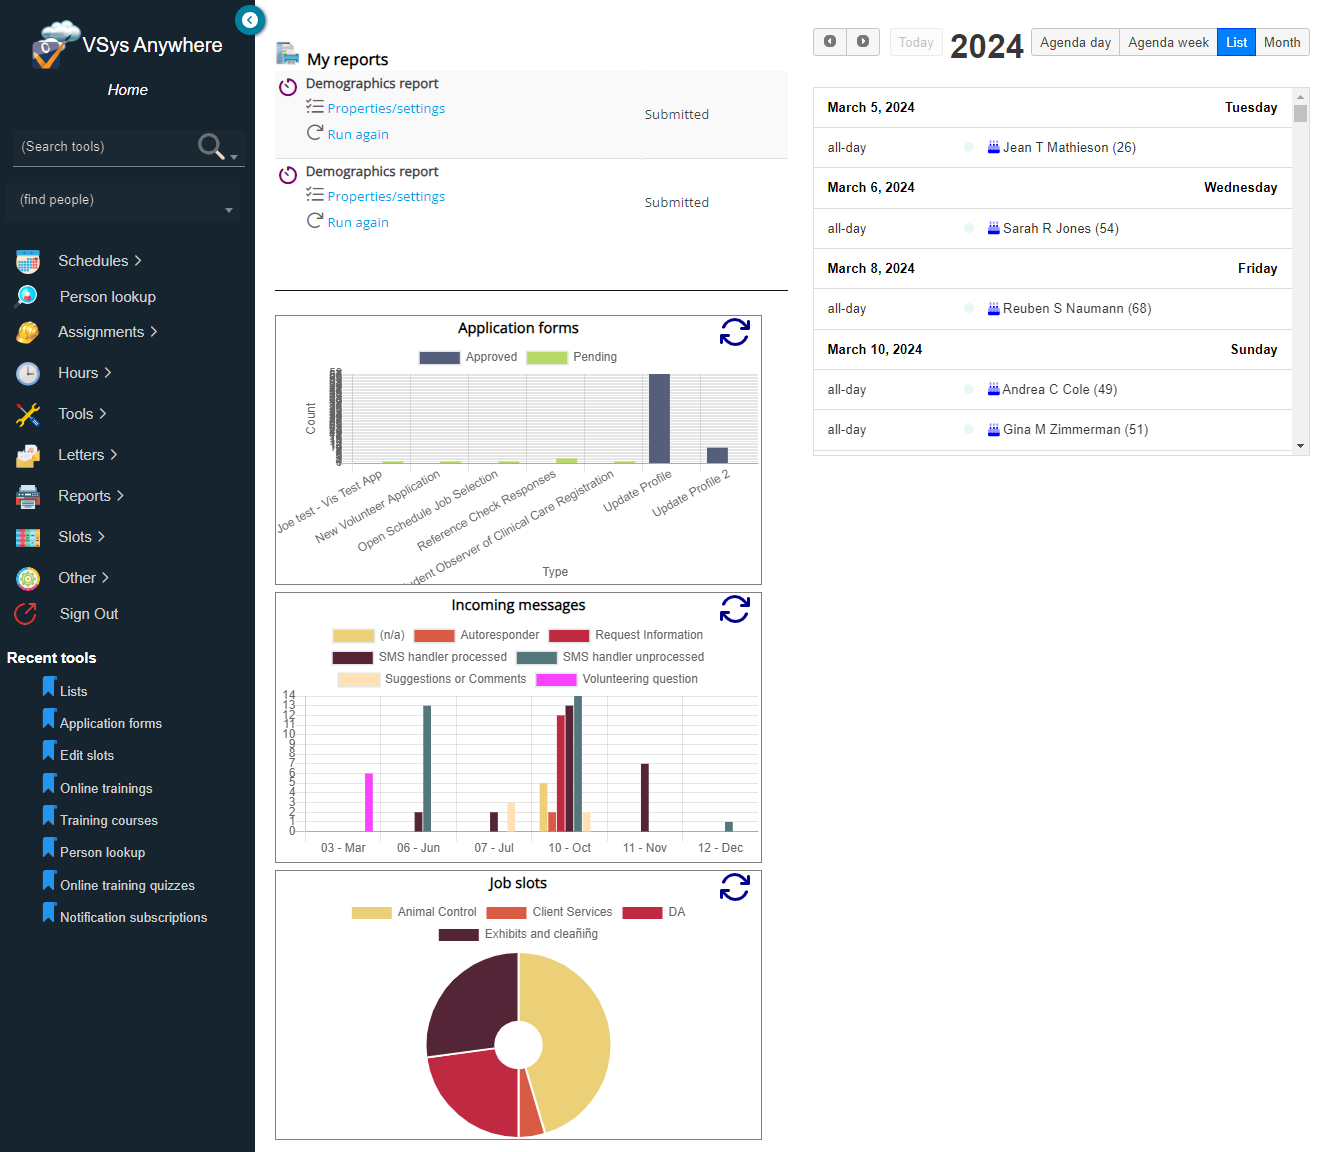1325x1152 pixels.
Task: Open Person lookup from sidebar icon
Action: pos(28,296)
